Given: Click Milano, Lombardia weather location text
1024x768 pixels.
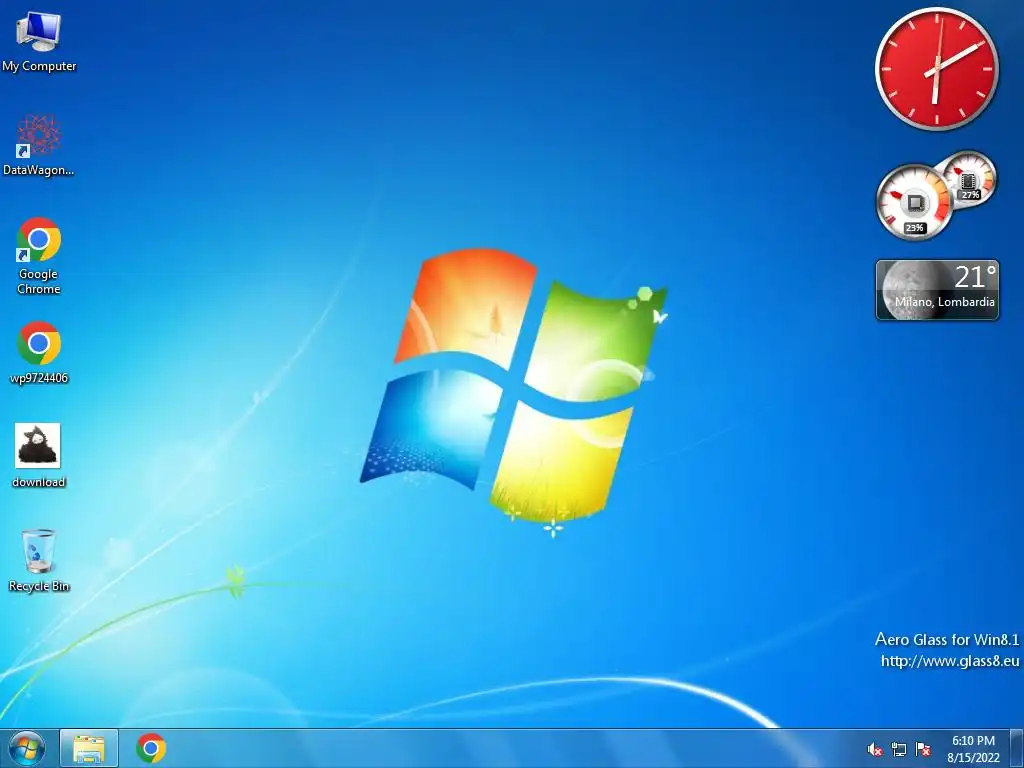Looking at the screenshot, I should [x=944, y=302].
